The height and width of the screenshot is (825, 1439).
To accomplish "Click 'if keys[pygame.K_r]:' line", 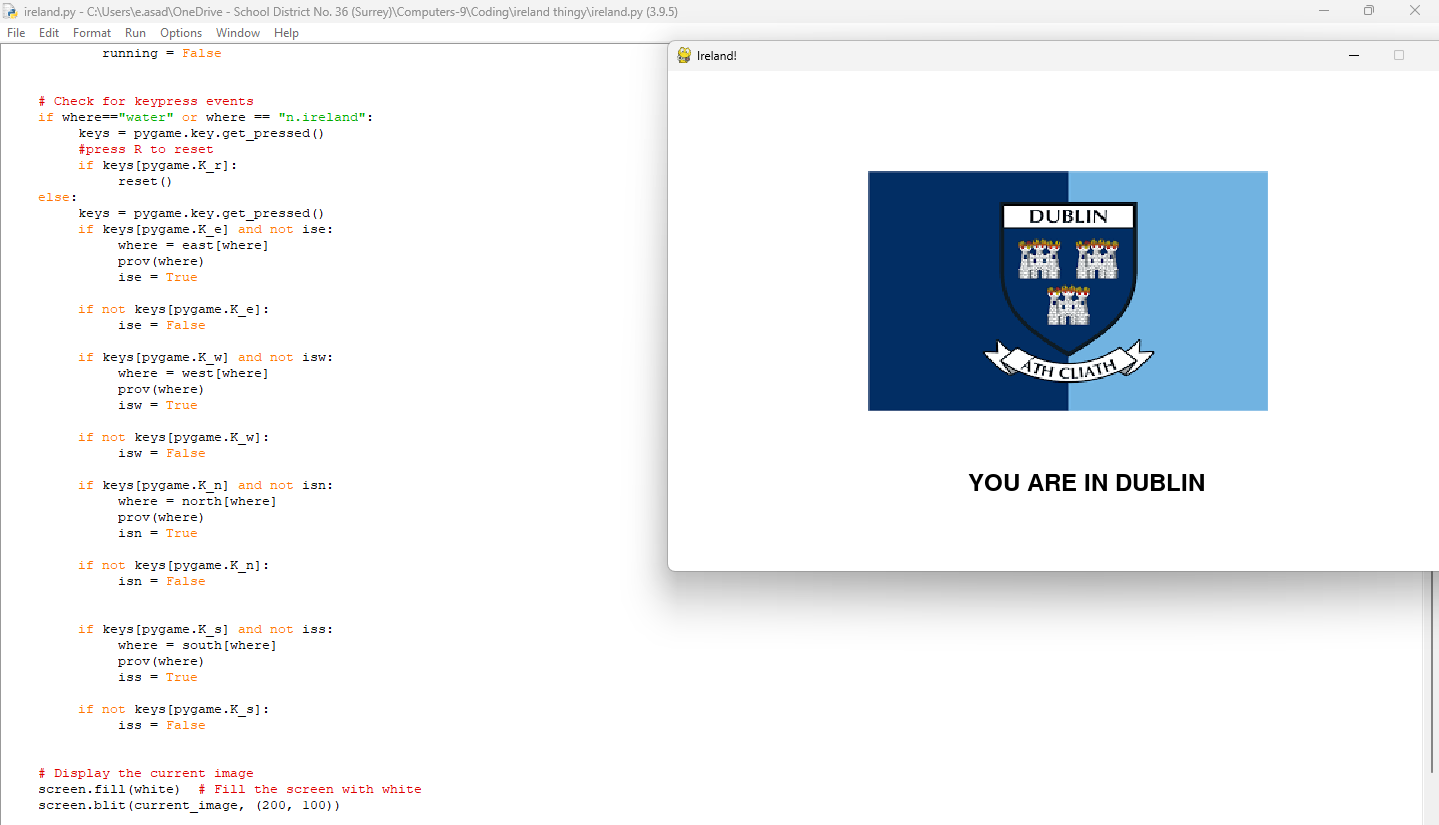I will (158, 165).
